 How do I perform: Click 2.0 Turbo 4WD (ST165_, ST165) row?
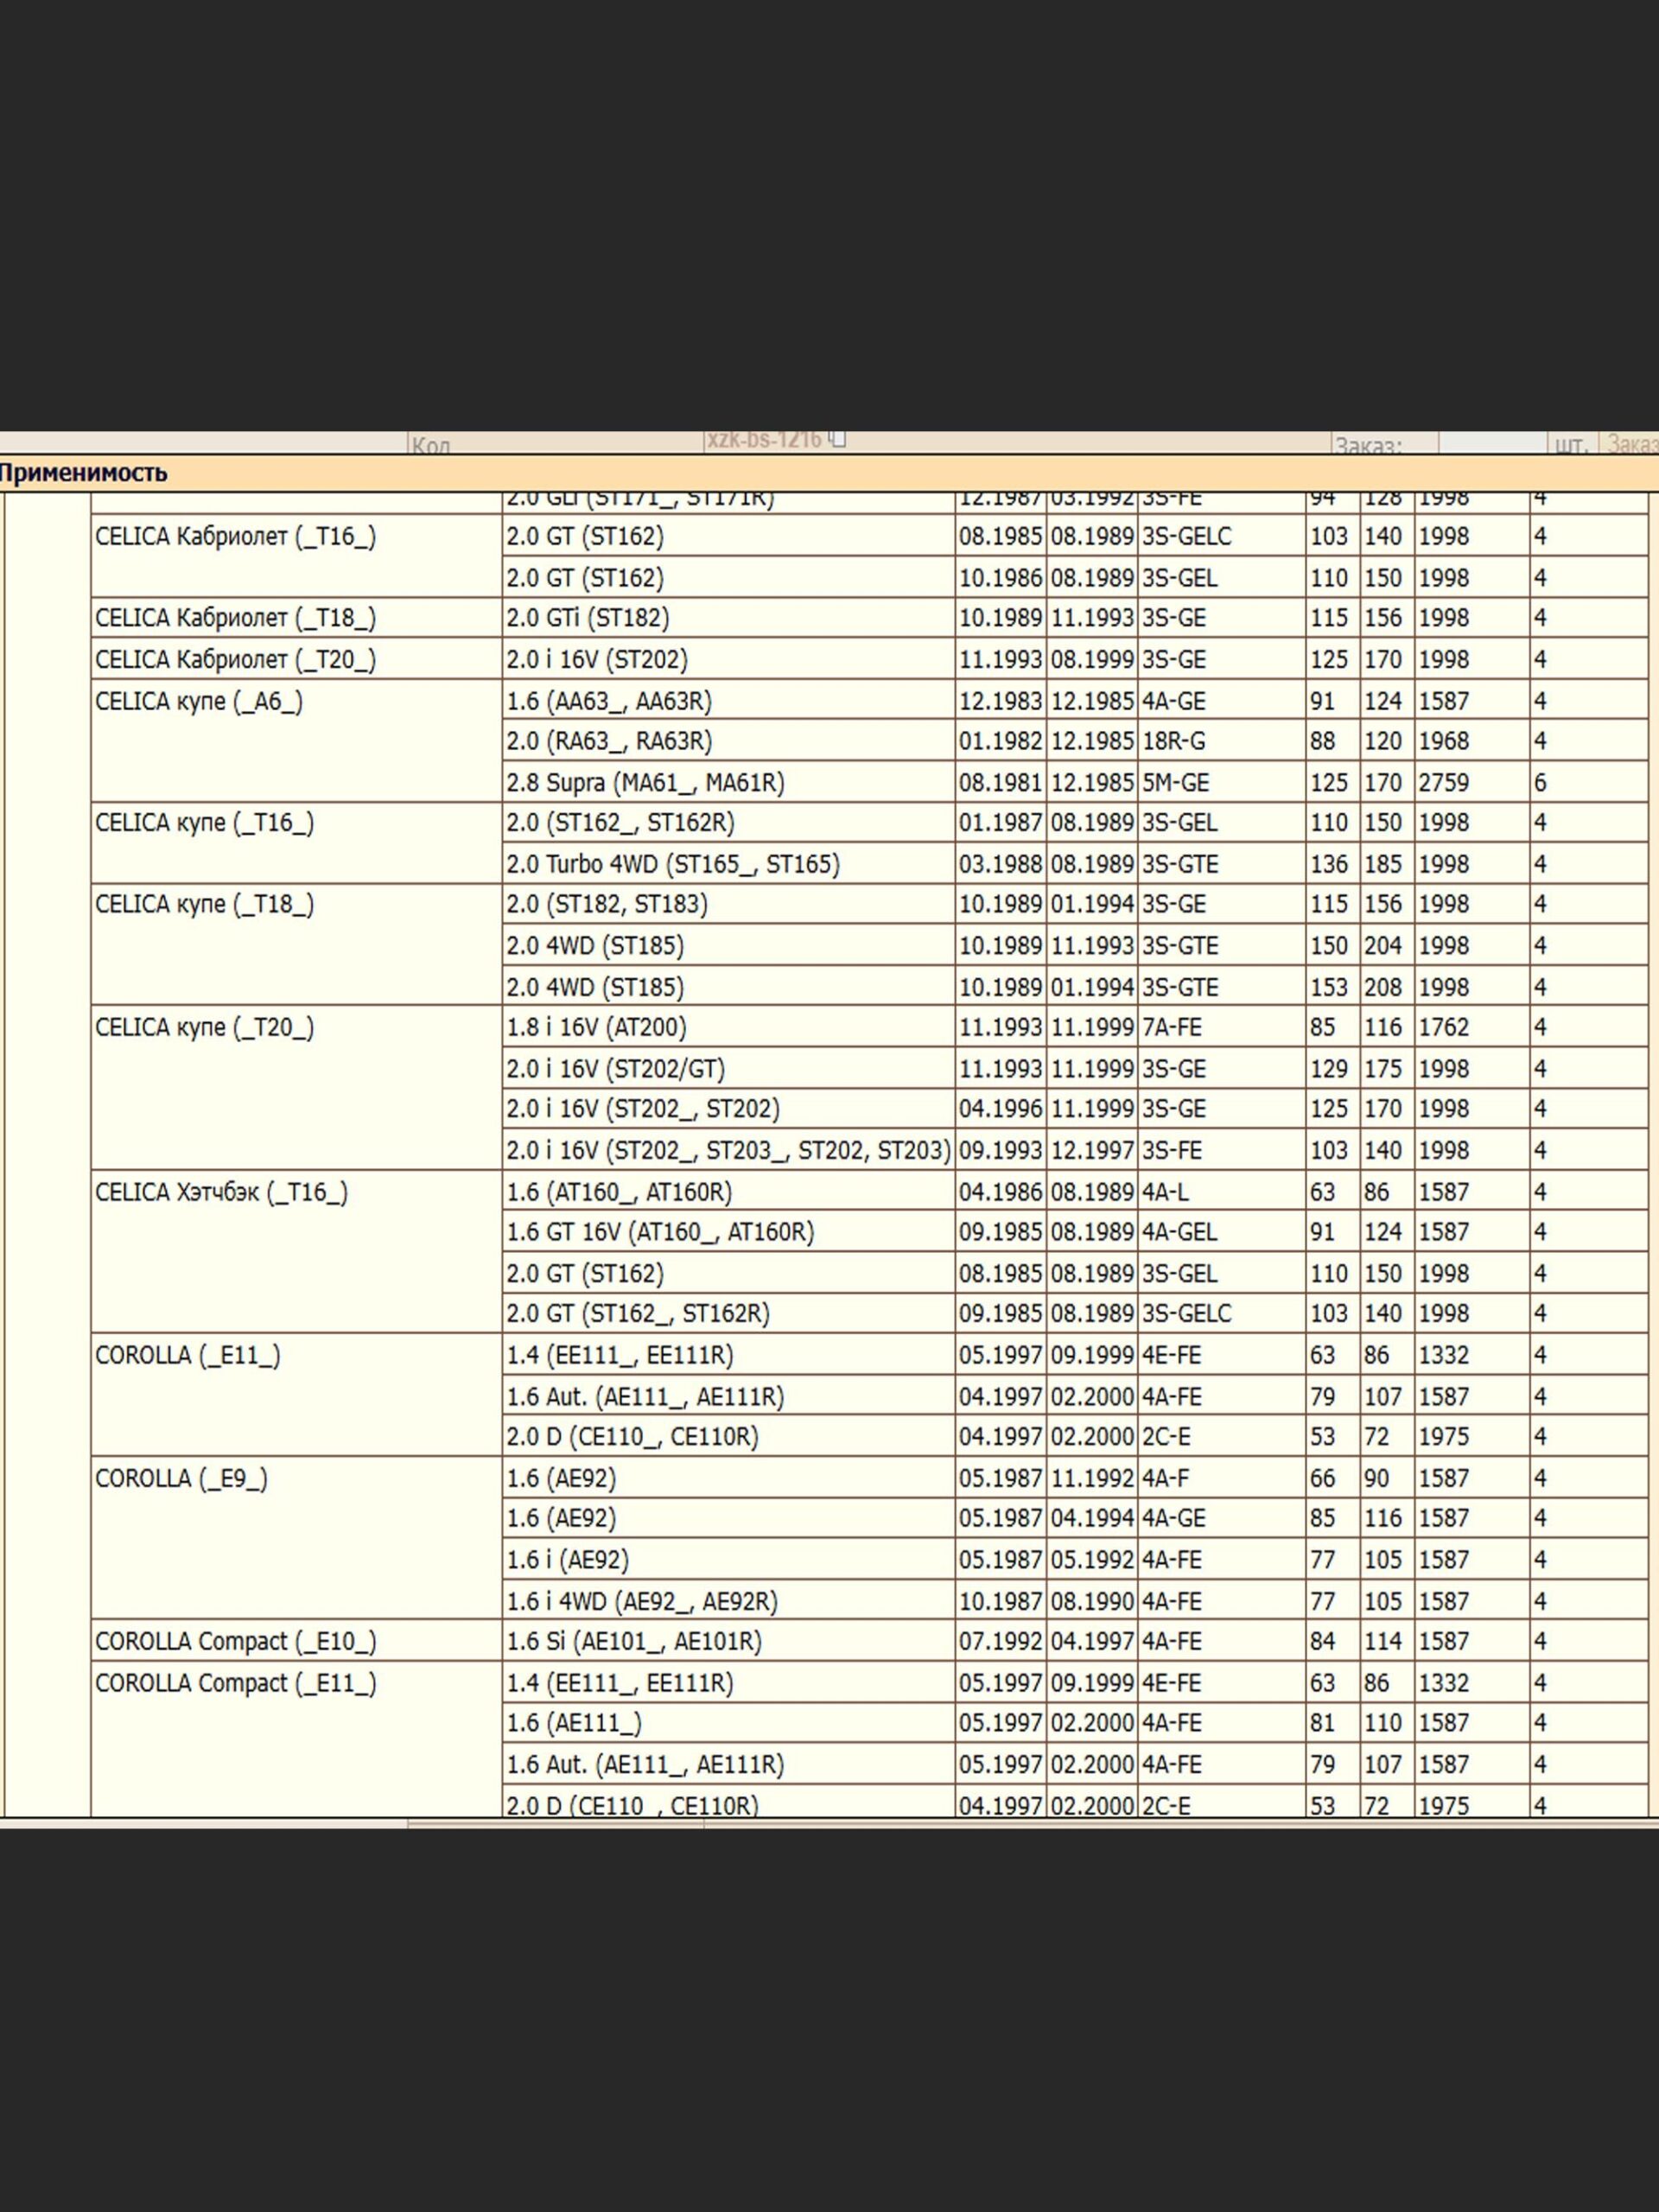pos(672,864)
